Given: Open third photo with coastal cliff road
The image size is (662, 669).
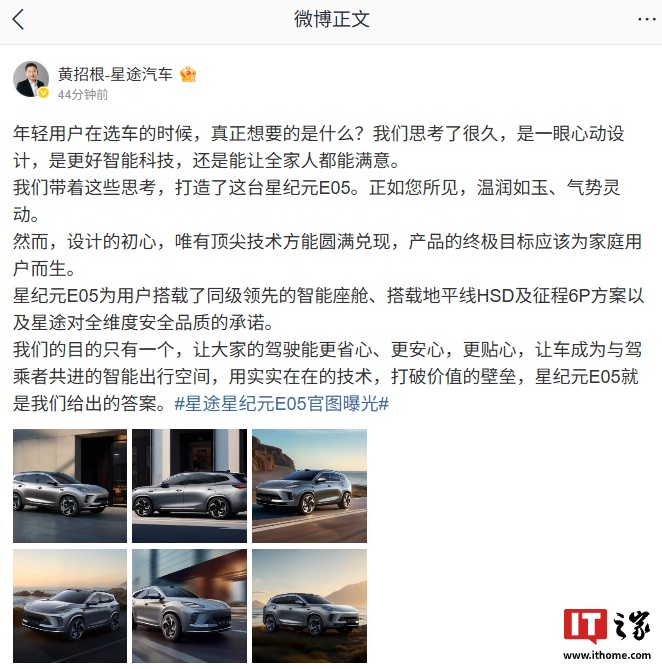Looking at the screenshot, I should [x=309, y=486].
